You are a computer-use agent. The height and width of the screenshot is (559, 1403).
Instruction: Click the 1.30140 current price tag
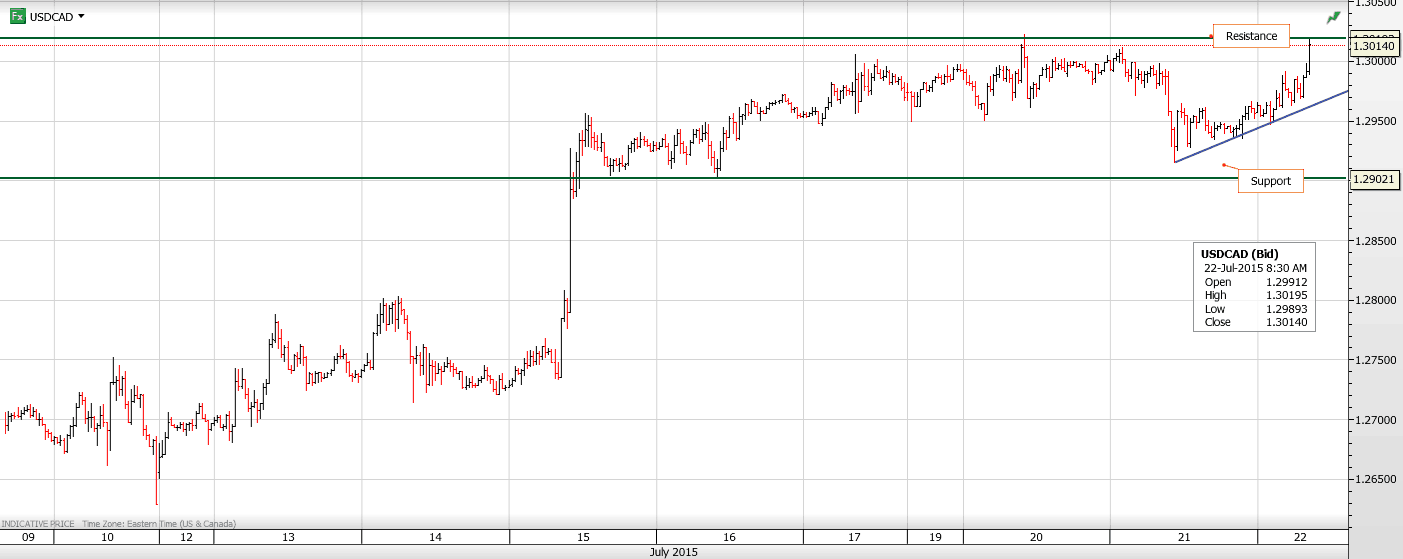click(x=1373, y=46)
